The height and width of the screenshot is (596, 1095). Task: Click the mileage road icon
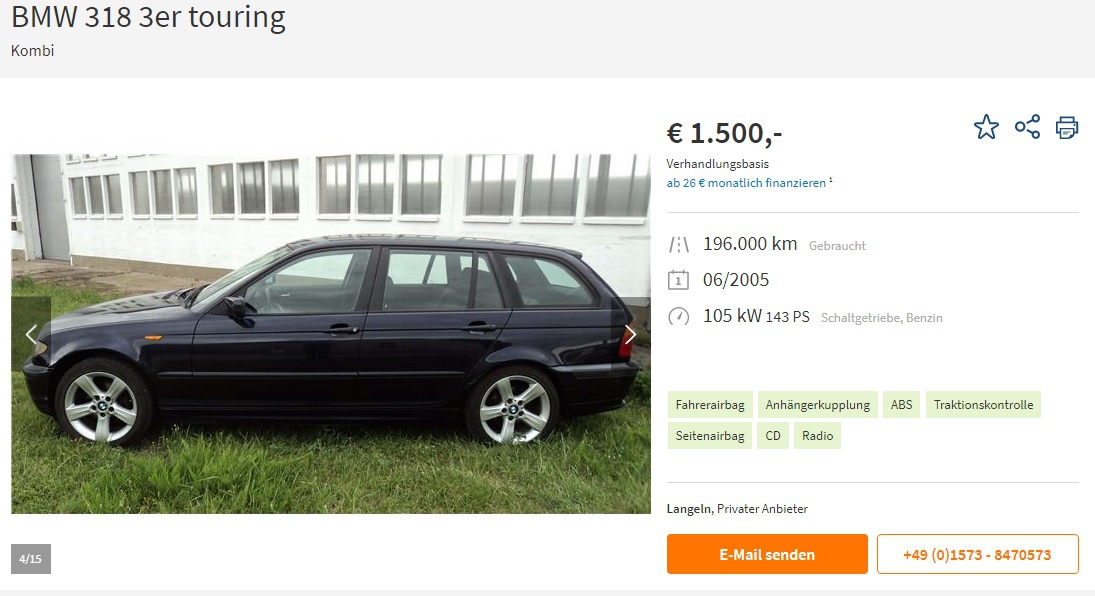click(679, 245)
